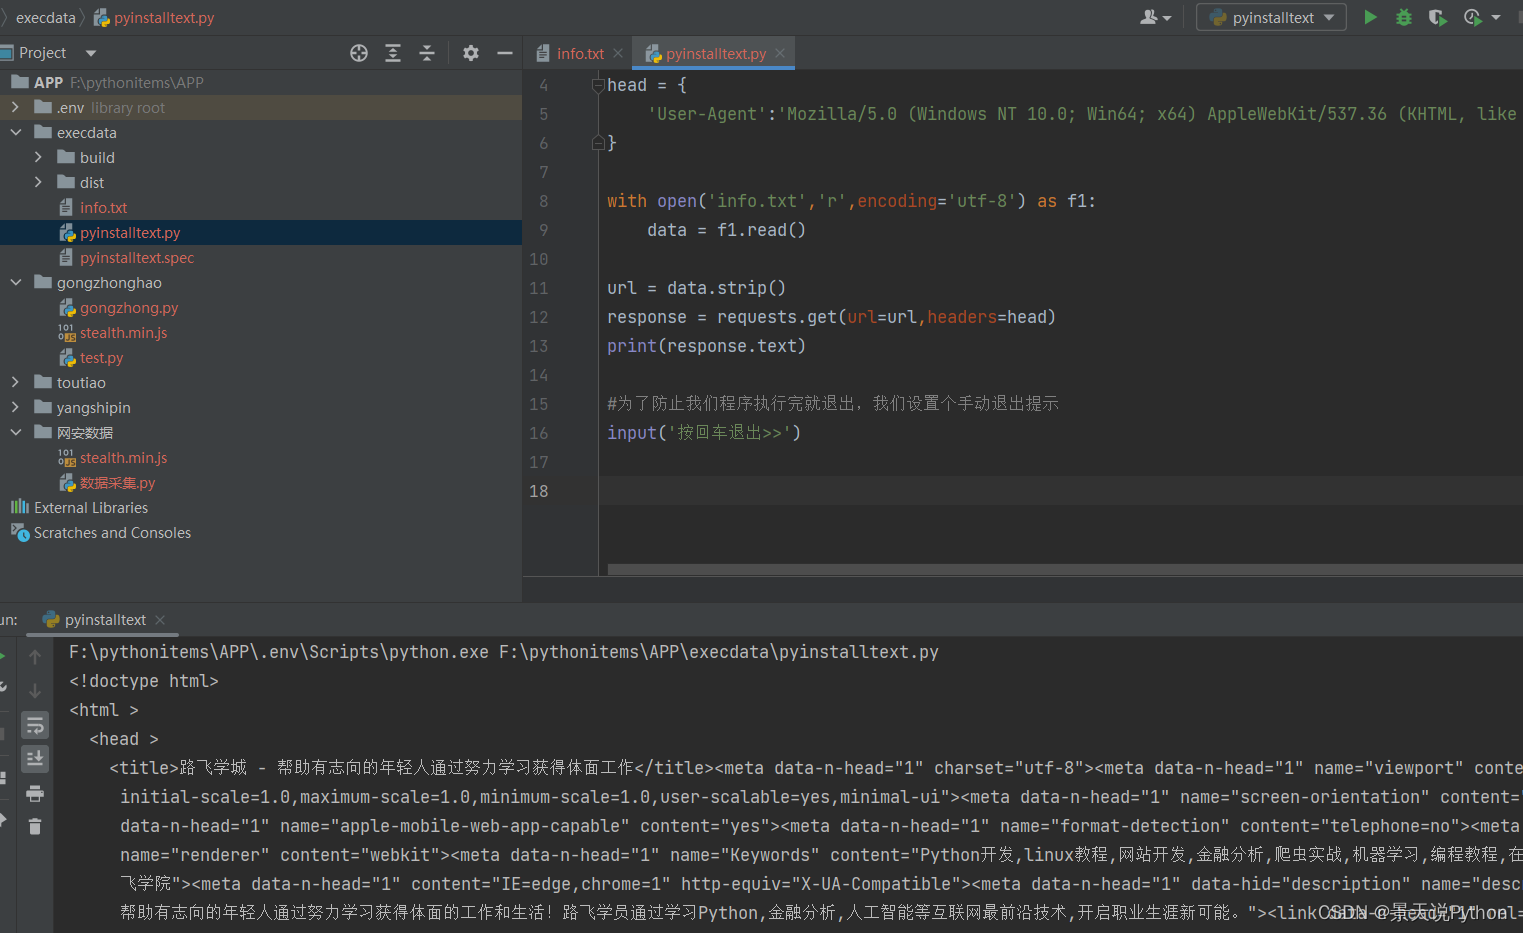Hide the Project tool window
Viewport: 1523px width, 933px height.
505,53
